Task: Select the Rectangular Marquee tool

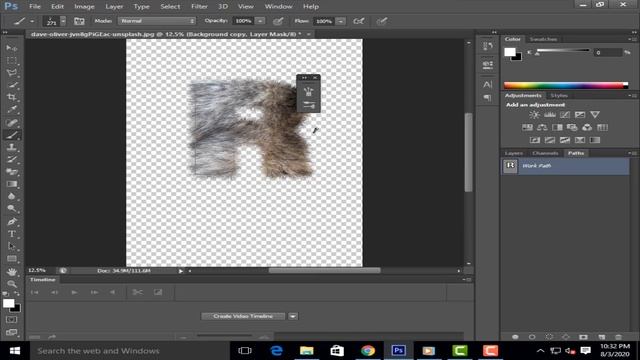Action: [x=11, y=60]
